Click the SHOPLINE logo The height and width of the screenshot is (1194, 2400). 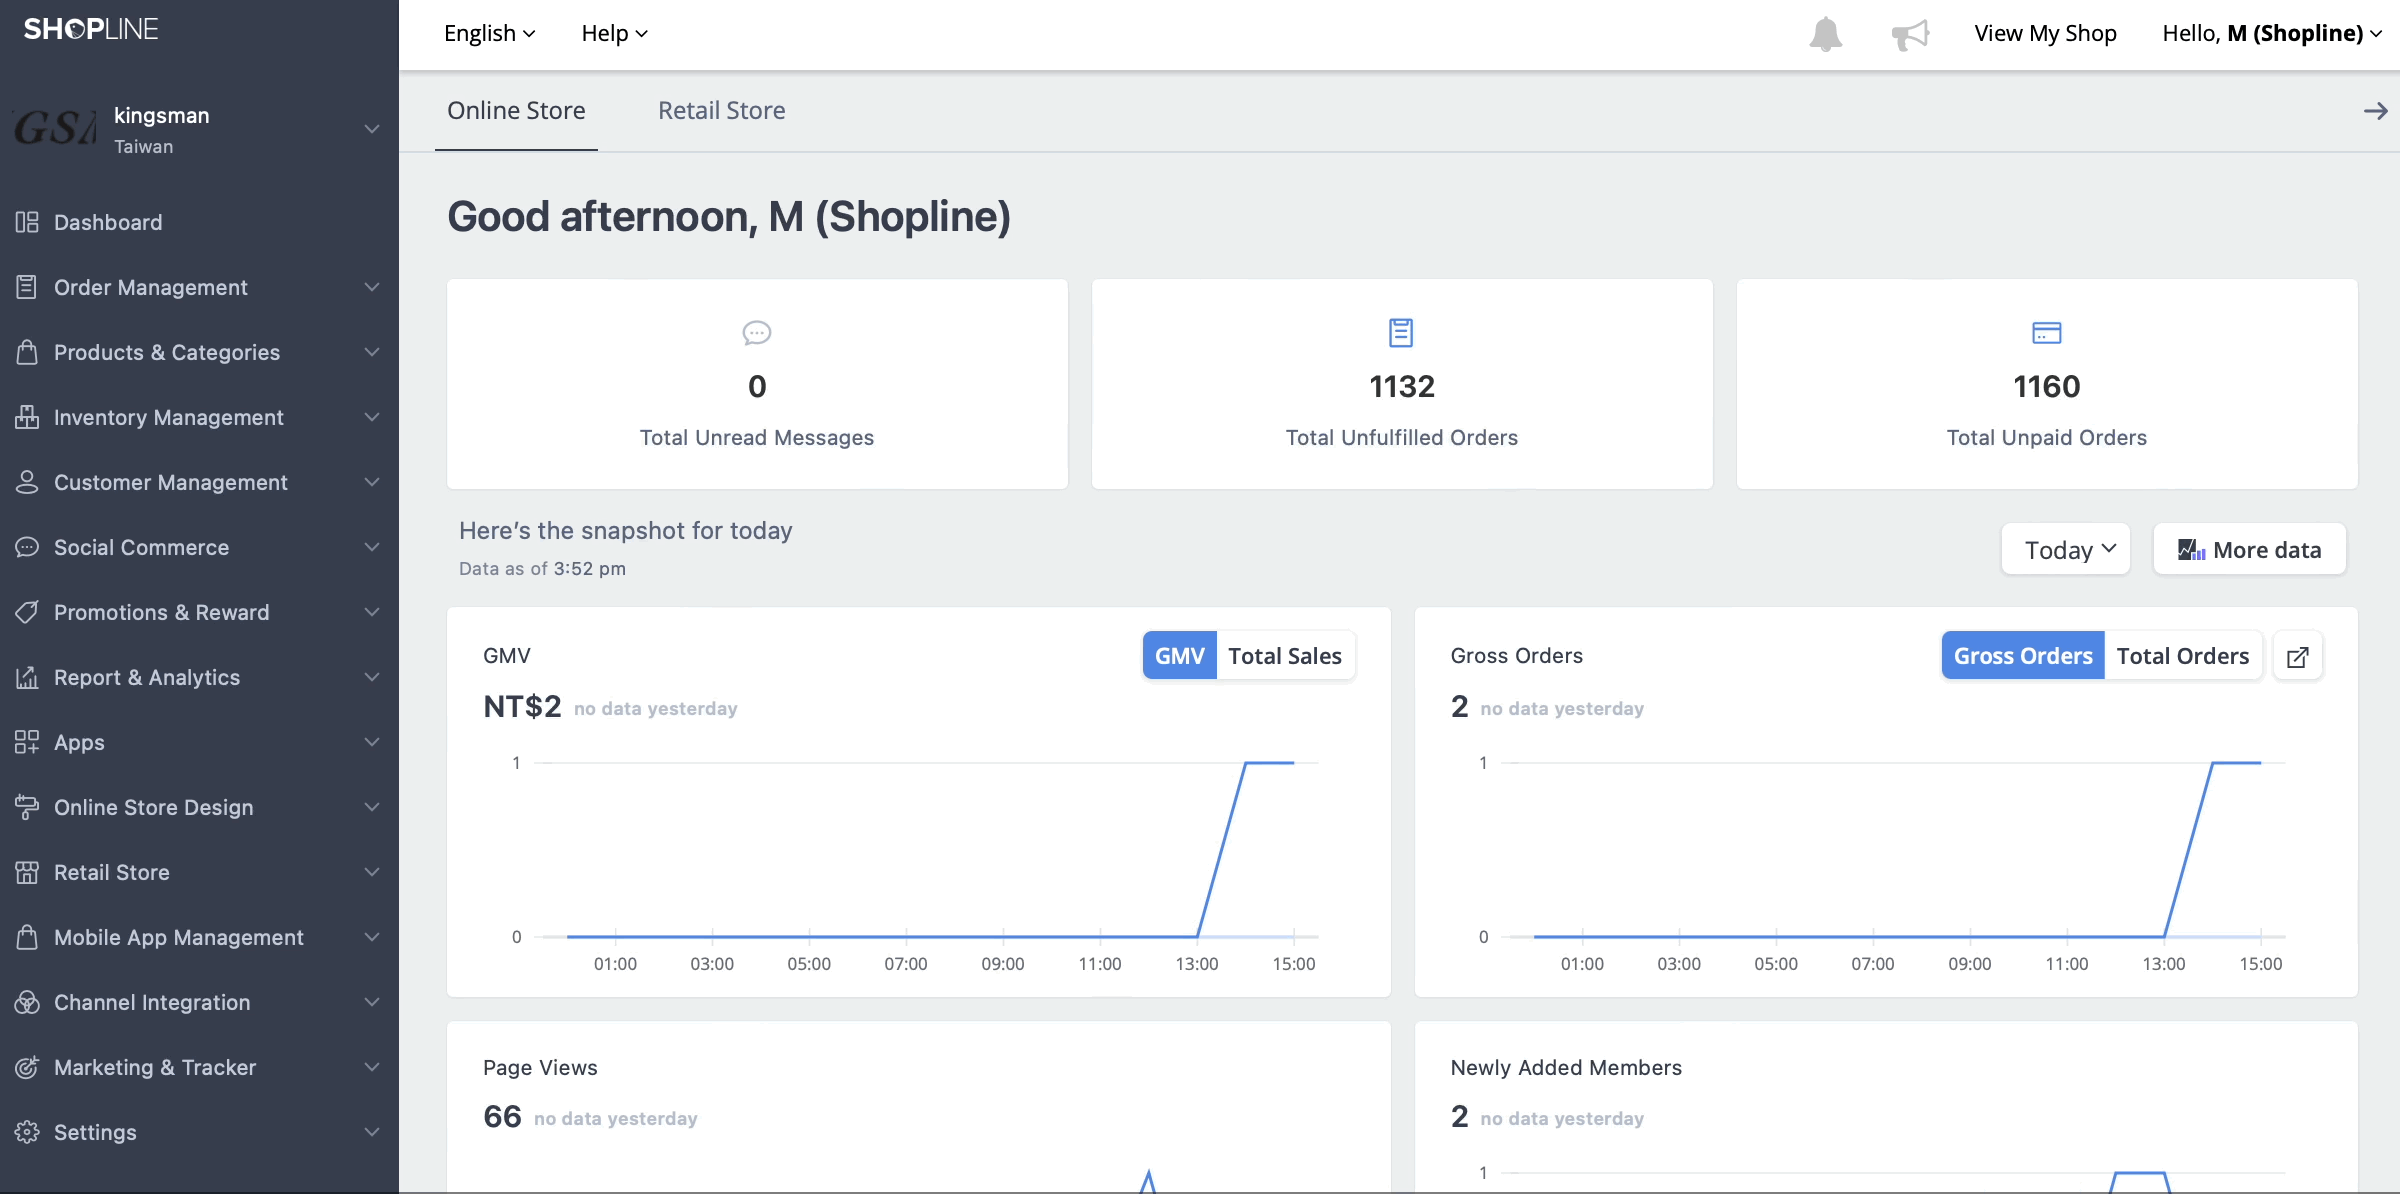[x=91, y=29]
